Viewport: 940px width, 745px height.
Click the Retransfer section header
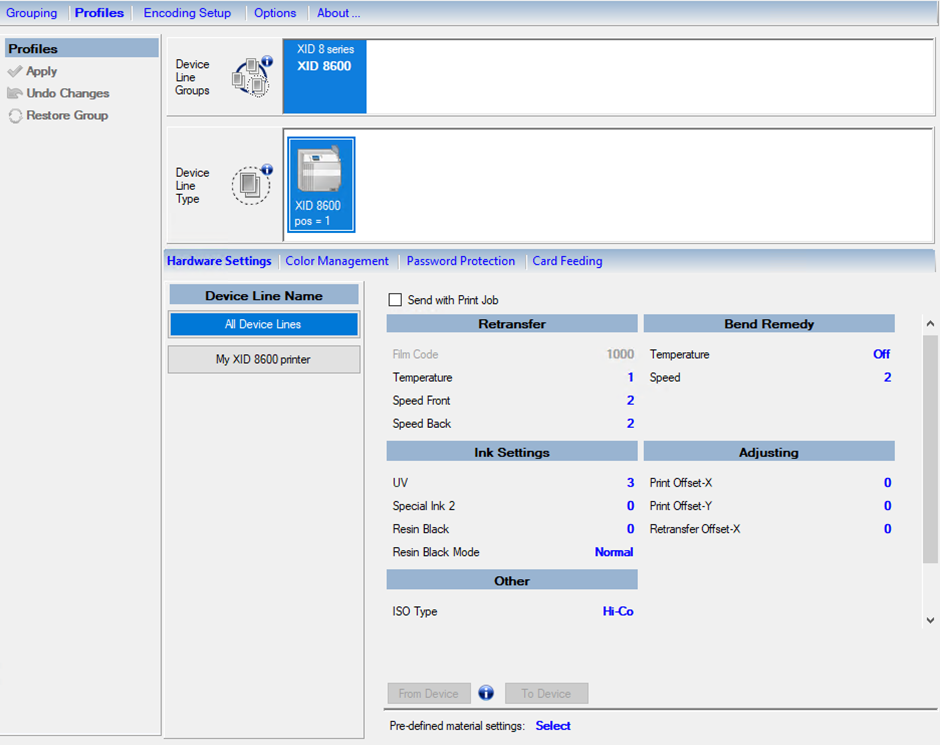512,324
